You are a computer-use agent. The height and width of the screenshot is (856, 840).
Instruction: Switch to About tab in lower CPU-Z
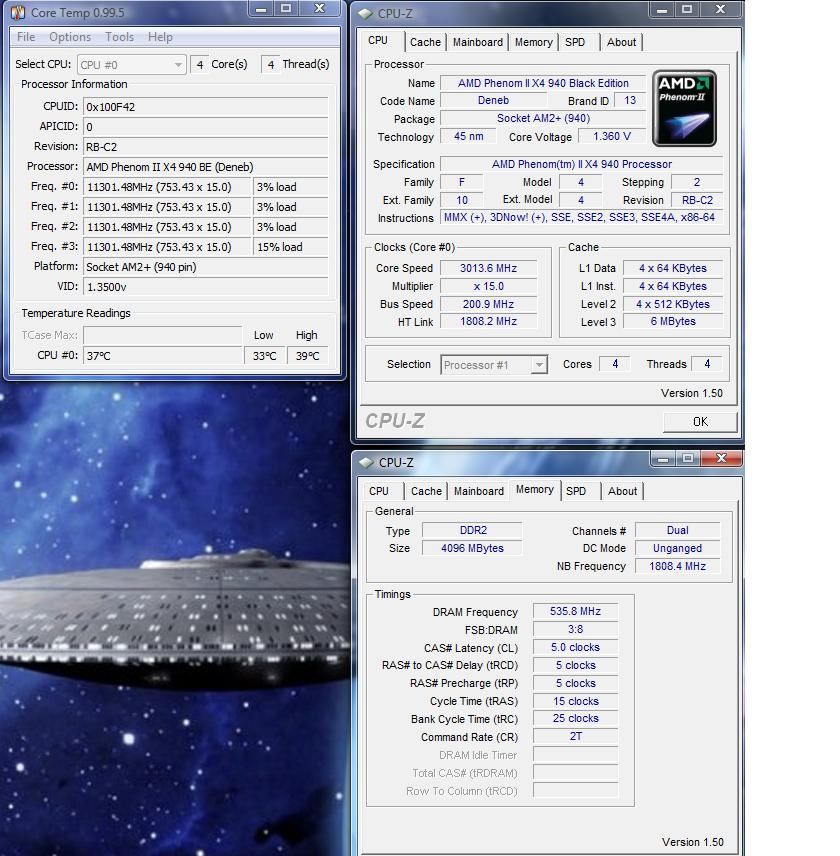622,491
